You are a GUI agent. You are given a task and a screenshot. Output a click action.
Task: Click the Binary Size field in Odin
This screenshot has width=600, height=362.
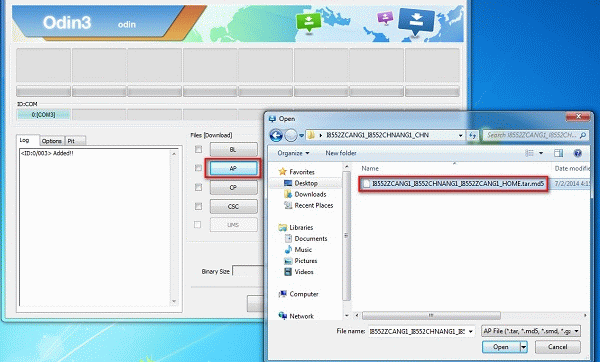click(248, 271)
